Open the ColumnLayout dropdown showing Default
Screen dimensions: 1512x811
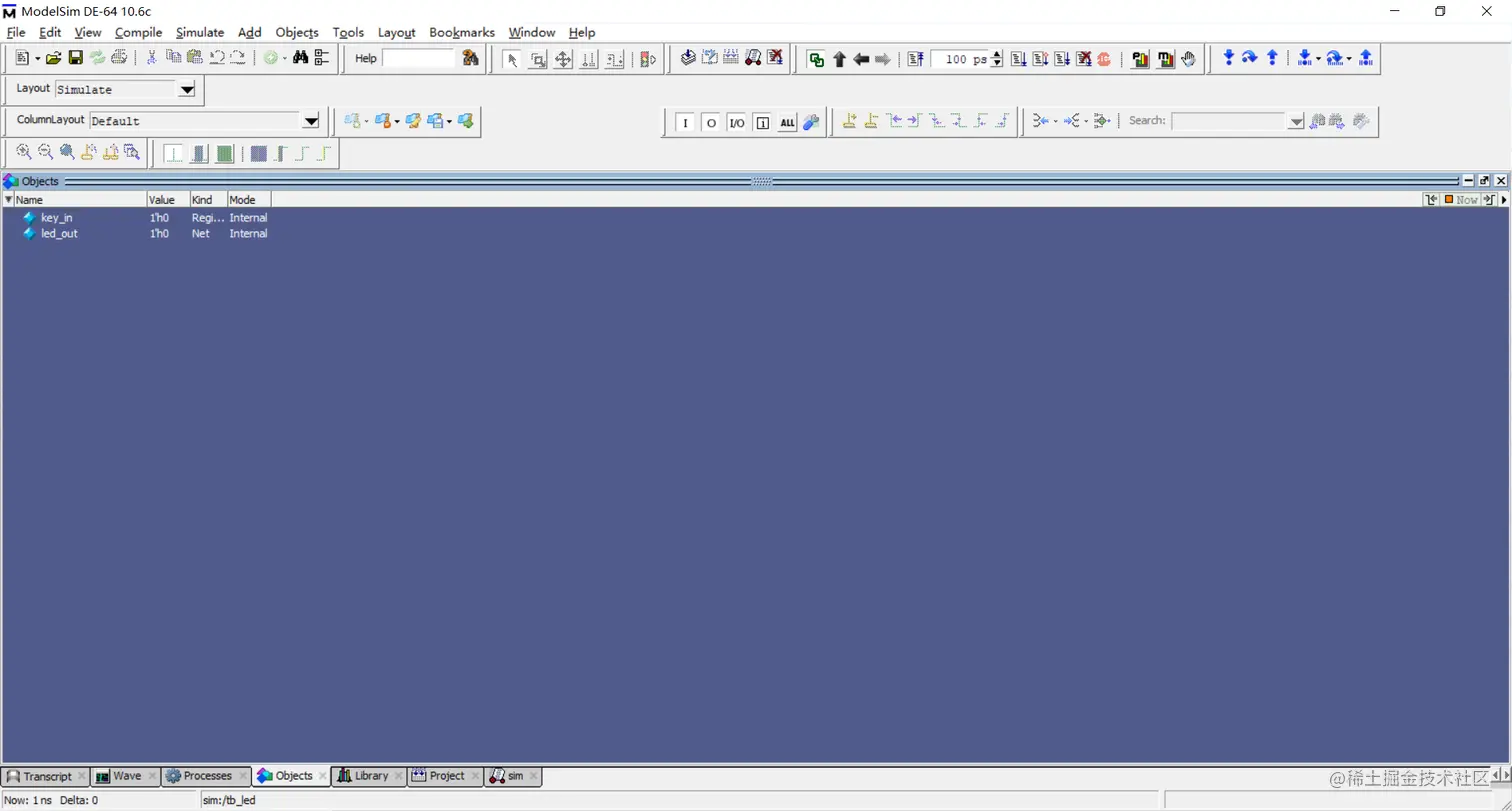(311, 121)
